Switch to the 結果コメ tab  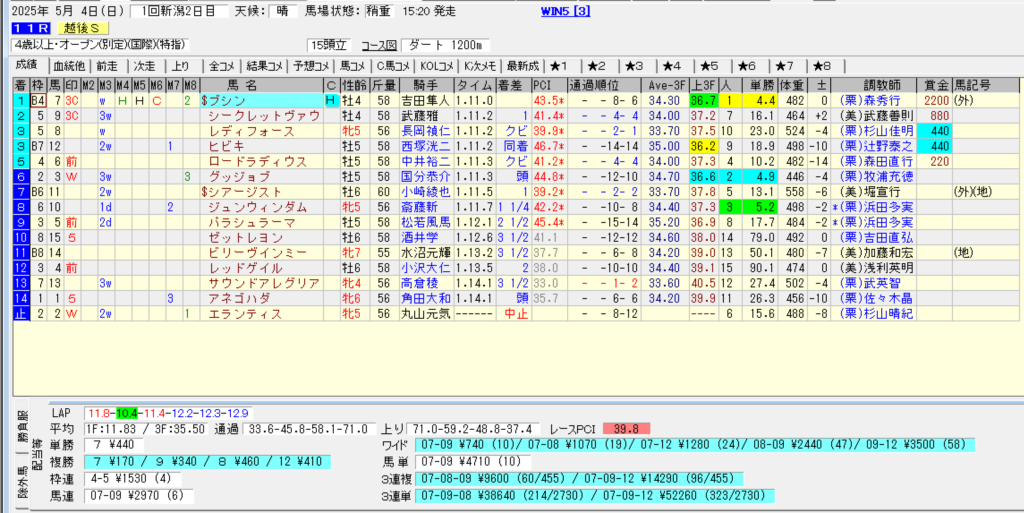pos(265,66)
